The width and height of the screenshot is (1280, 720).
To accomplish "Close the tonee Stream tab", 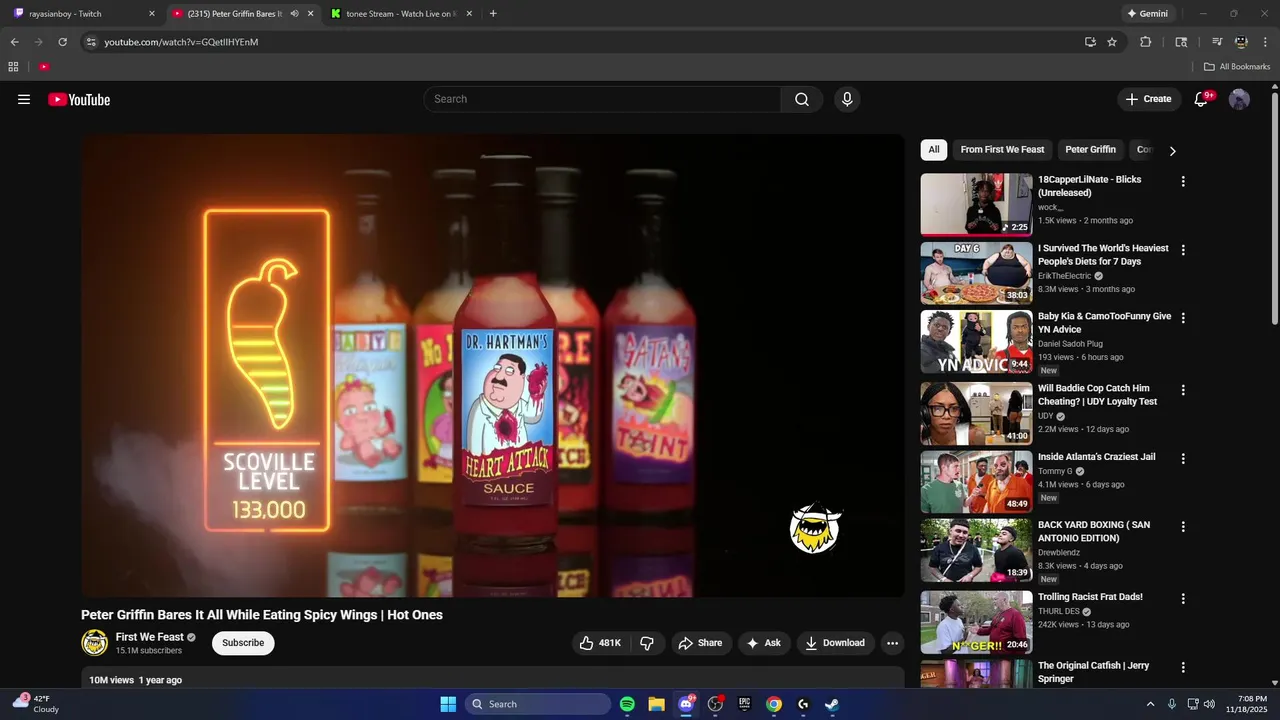I will coord(468,14).
